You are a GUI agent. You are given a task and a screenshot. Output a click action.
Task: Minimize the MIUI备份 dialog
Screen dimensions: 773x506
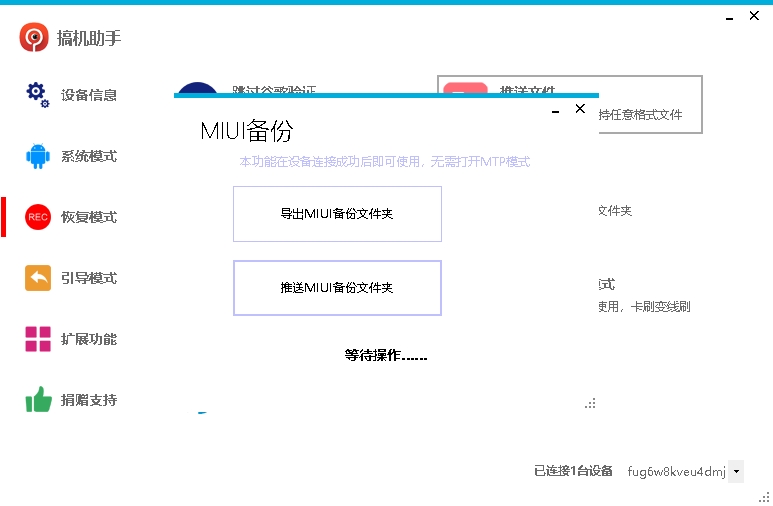(x=556, y=112)
